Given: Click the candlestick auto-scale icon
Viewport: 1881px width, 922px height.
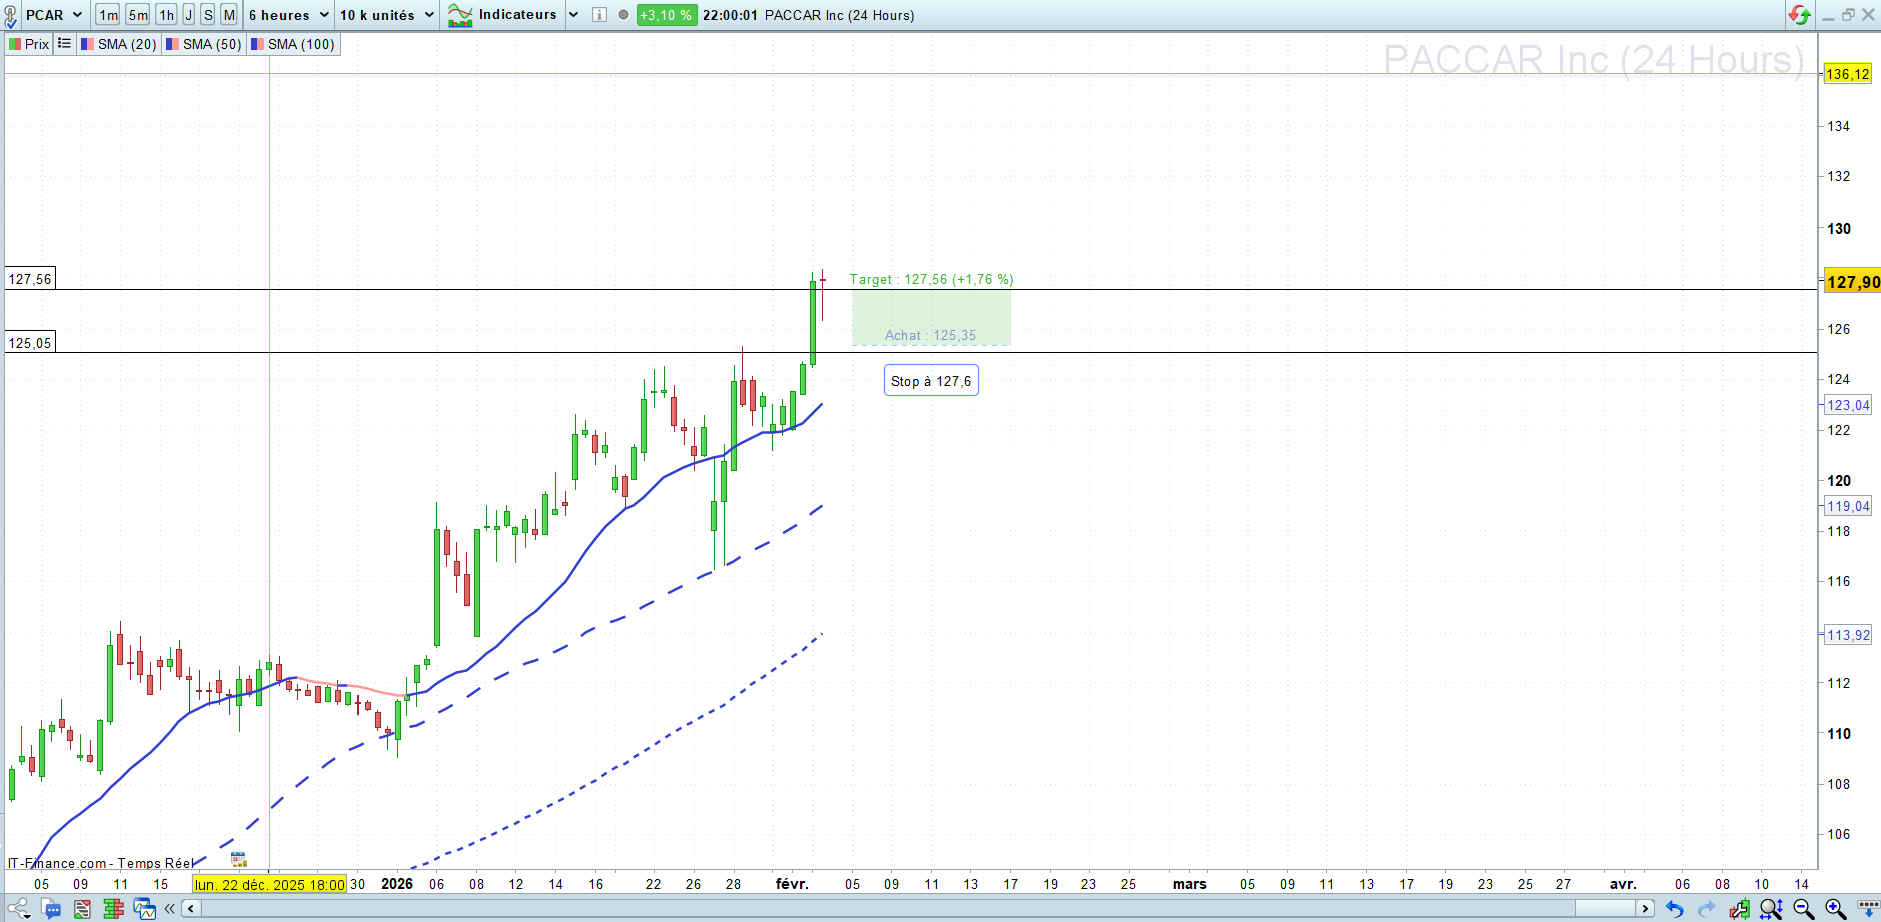Looking at the screenshot, I should point(1740,909).
